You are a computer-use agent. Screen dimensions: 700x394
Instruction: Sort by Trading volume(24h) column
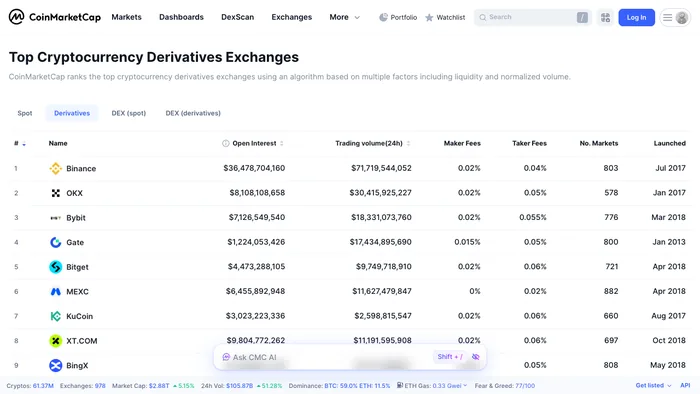coord(408,143)
